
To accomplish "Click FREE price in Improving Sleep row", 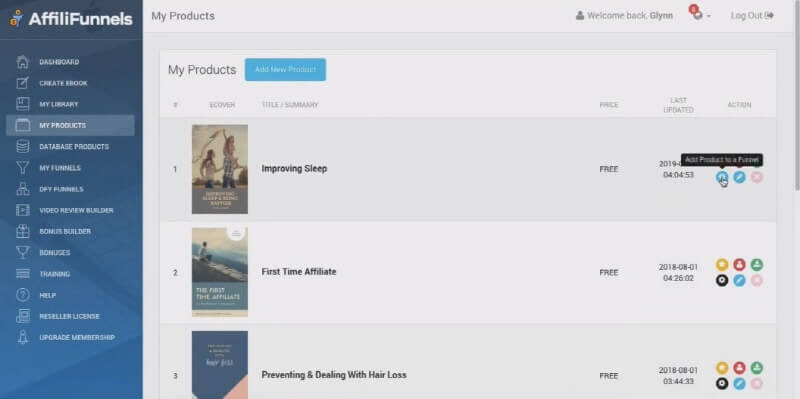I will click(609, 169).
